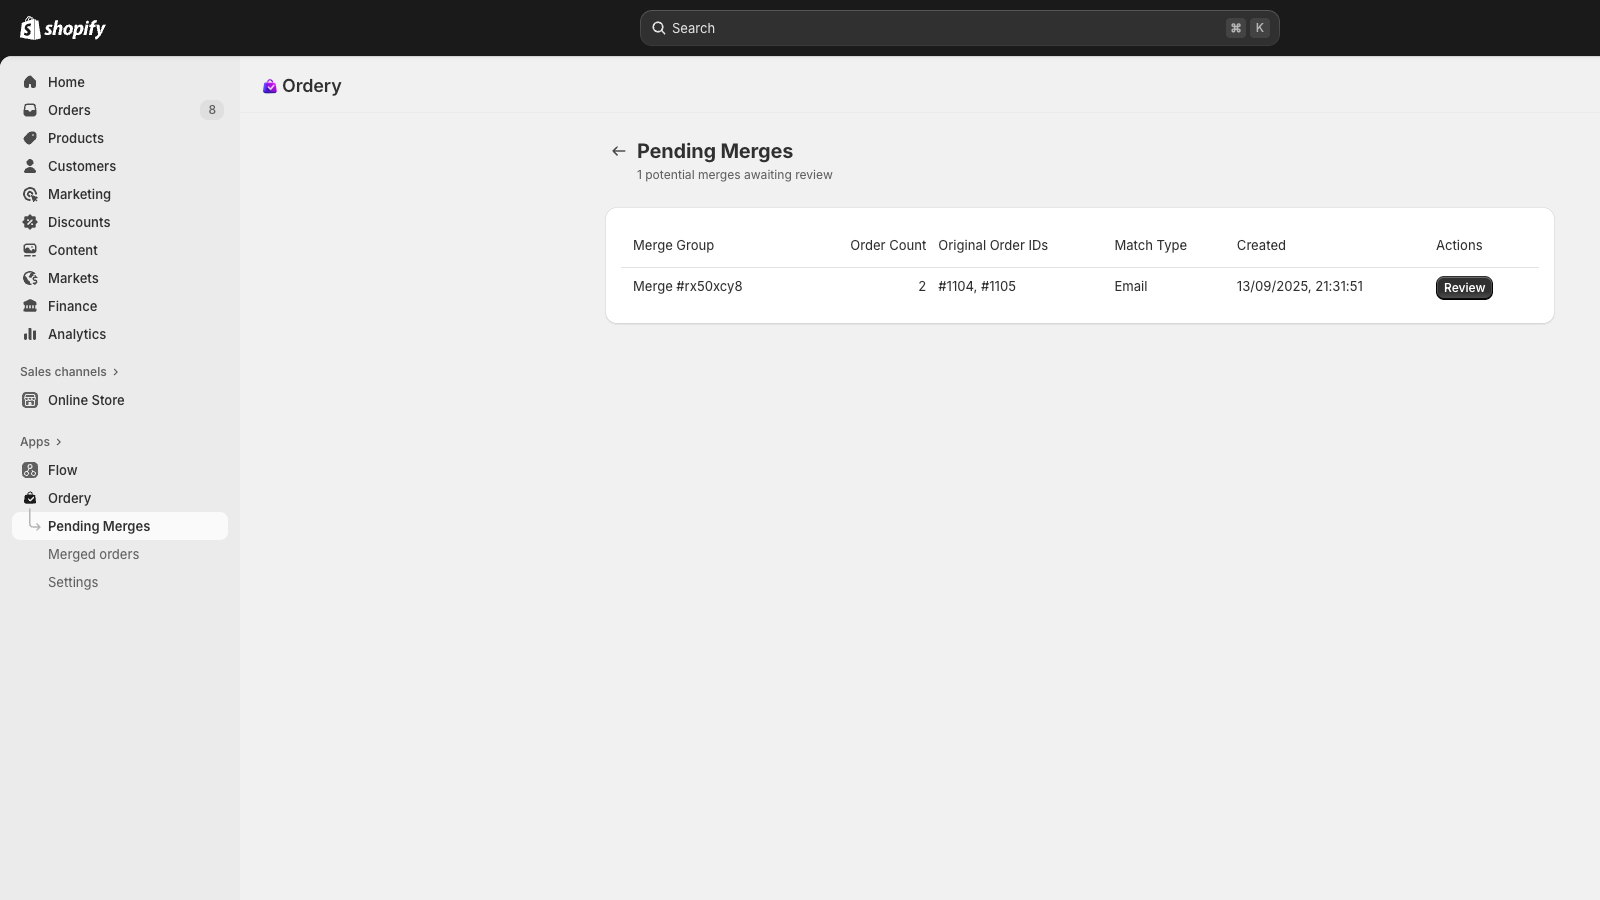Image resolution: width=1600 pixels, height=900 pixels.
Task: Click the back arrow beside Pending Merges
Action: (619, 151)
